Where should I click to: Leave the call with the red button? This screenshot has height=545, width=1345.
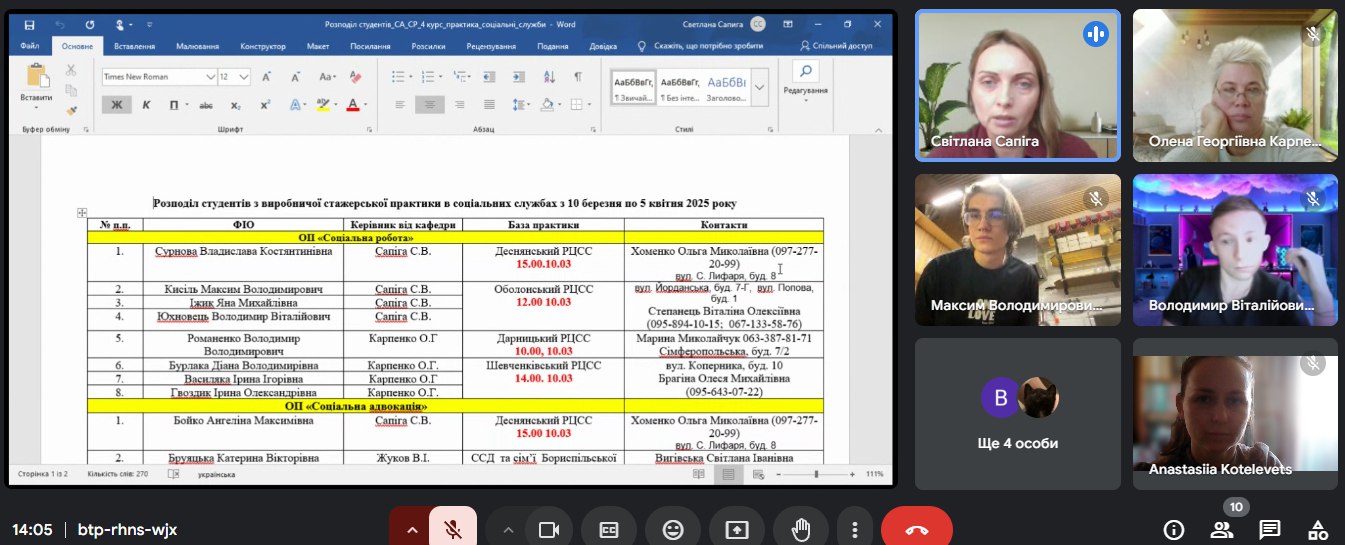916,529
